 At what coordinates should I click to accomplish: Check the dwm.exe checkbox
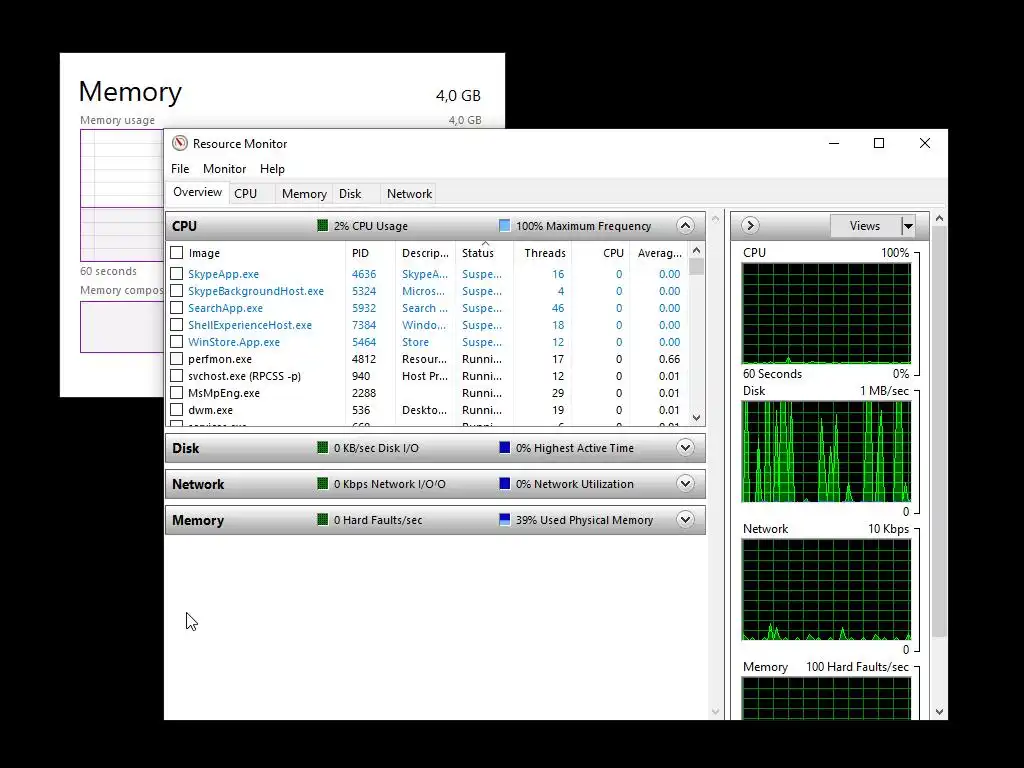pos(176,409)
